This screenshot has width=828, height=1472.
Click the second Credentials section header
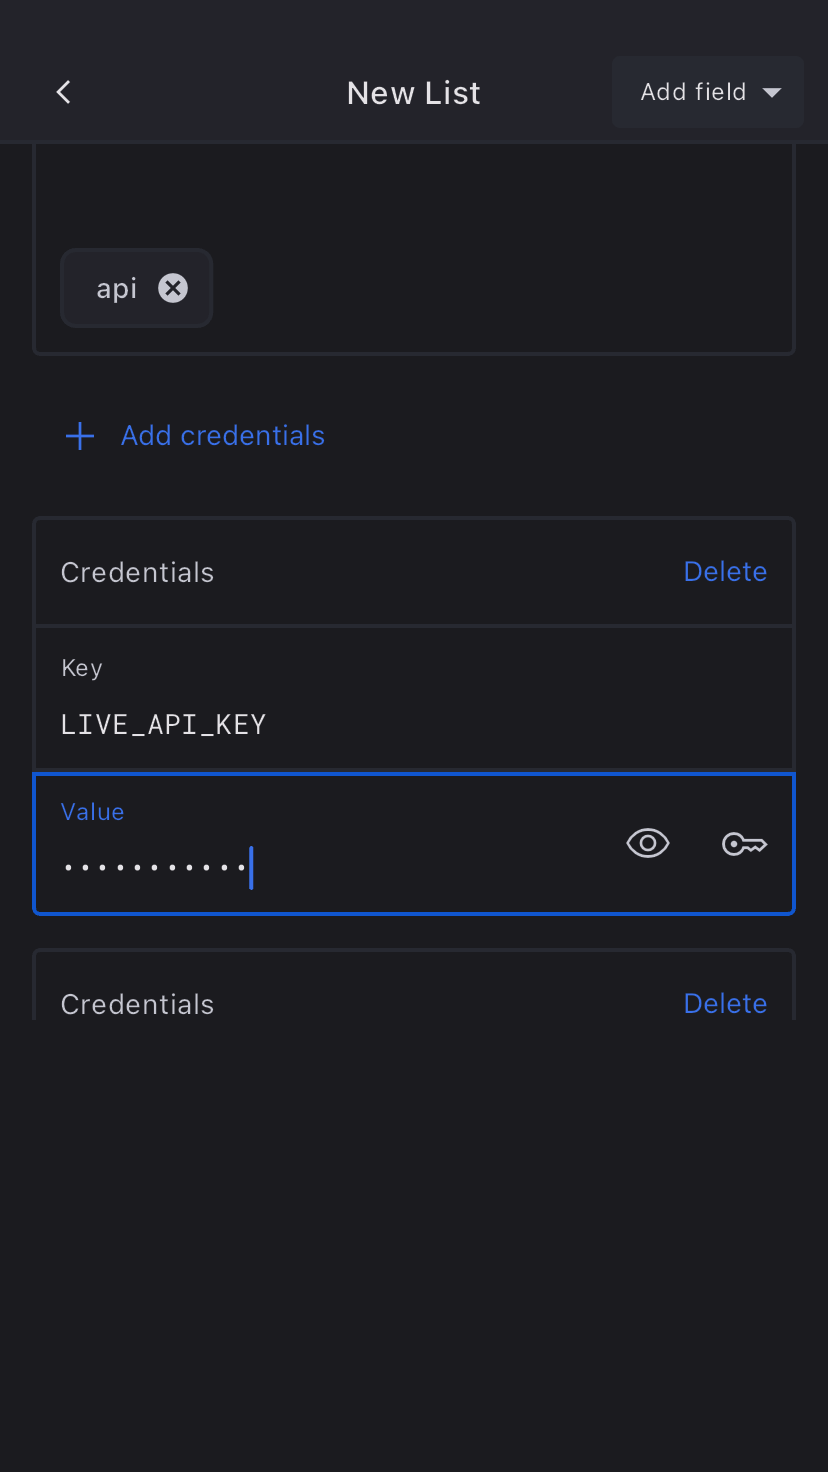[x=137, y=1004]
